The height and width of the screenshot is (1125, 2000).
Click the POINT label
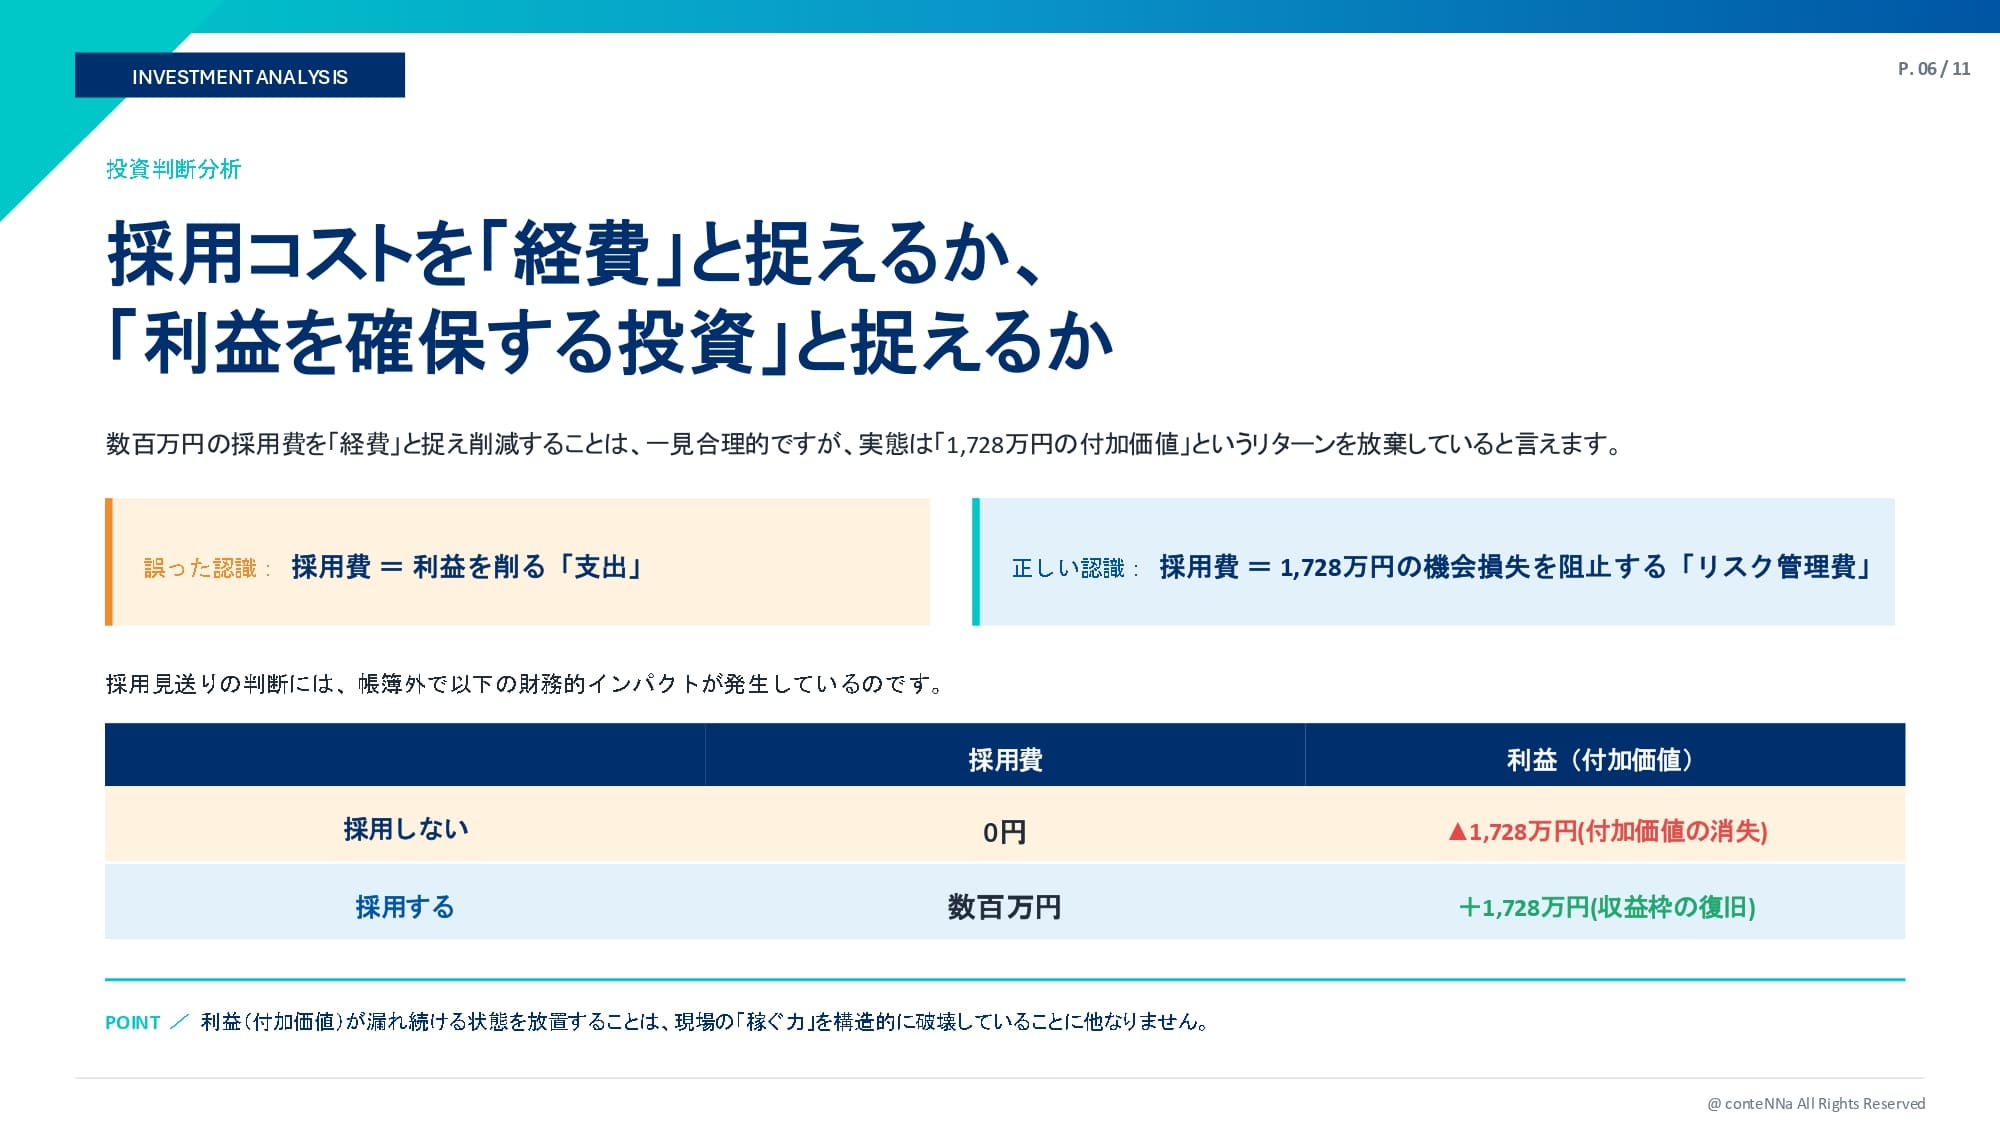(x=133, y=1022)
